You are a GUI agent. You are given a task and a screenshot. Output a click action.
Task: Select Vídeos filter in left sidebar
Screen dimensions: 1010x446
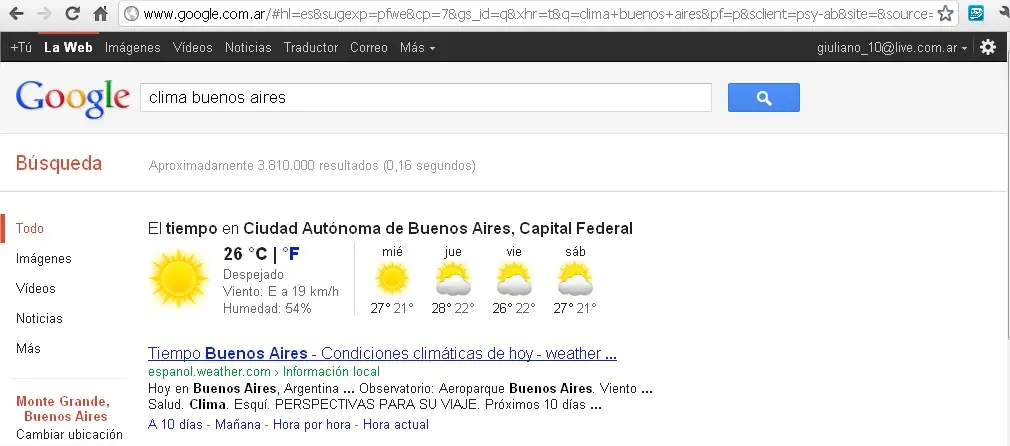click(x=36, y=288)
